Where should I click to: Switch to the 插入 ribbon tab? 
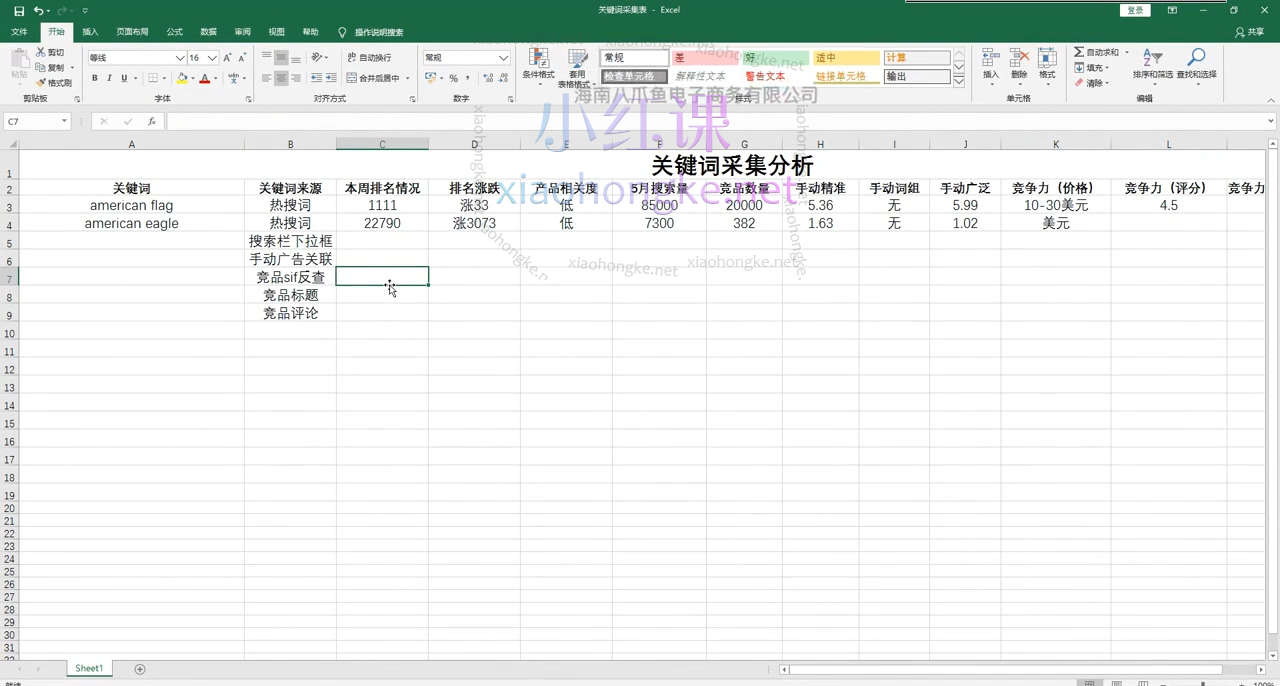90,31
